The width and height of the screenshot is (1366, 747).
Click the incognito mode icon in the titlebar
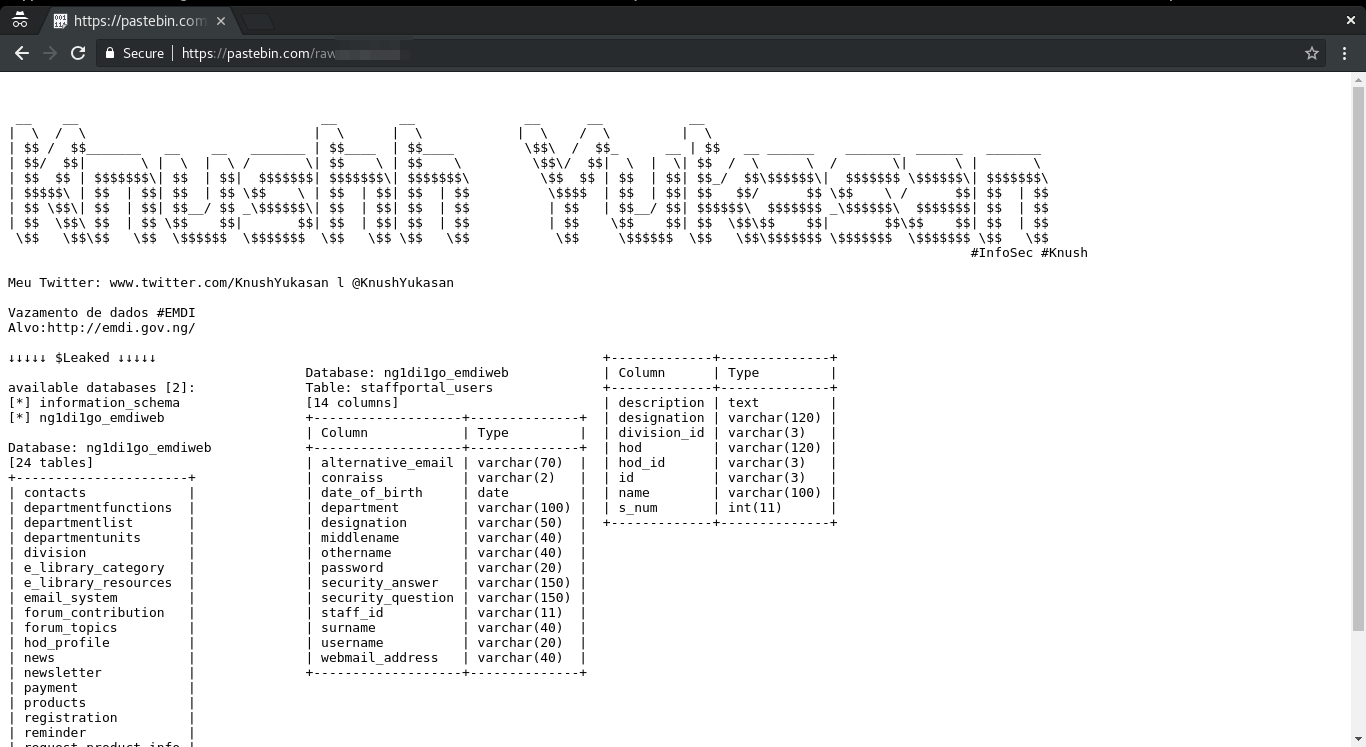coord(20,18)
